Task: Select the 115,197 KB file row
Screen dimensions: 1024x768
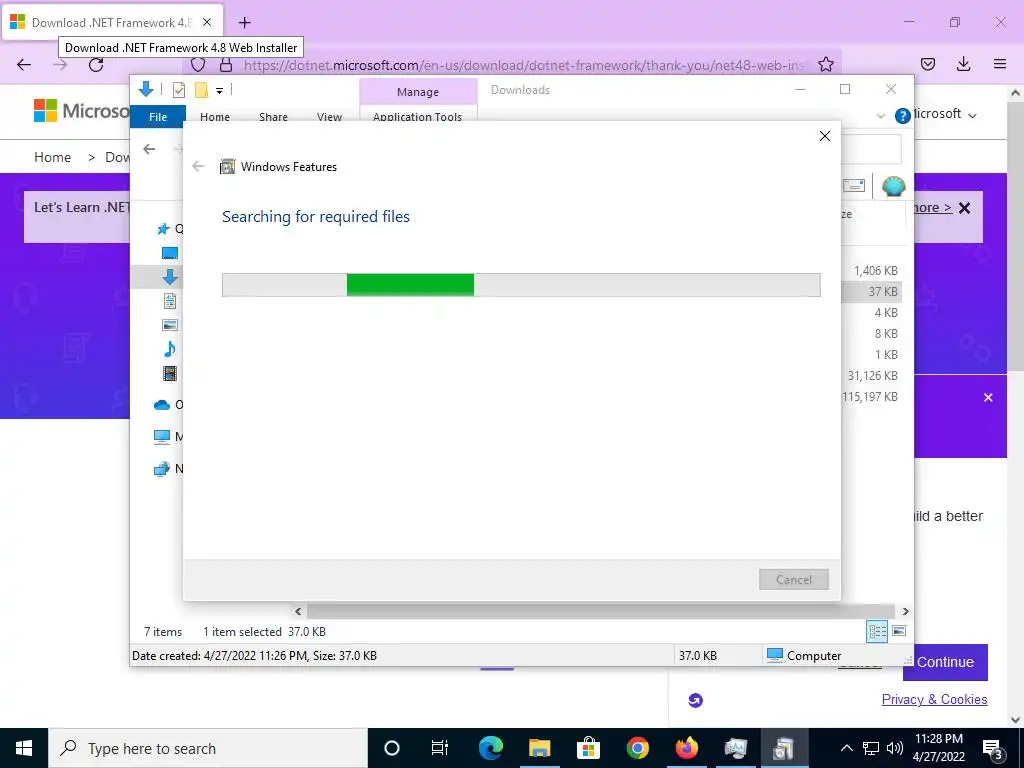Action: click(x=872, y=397)
